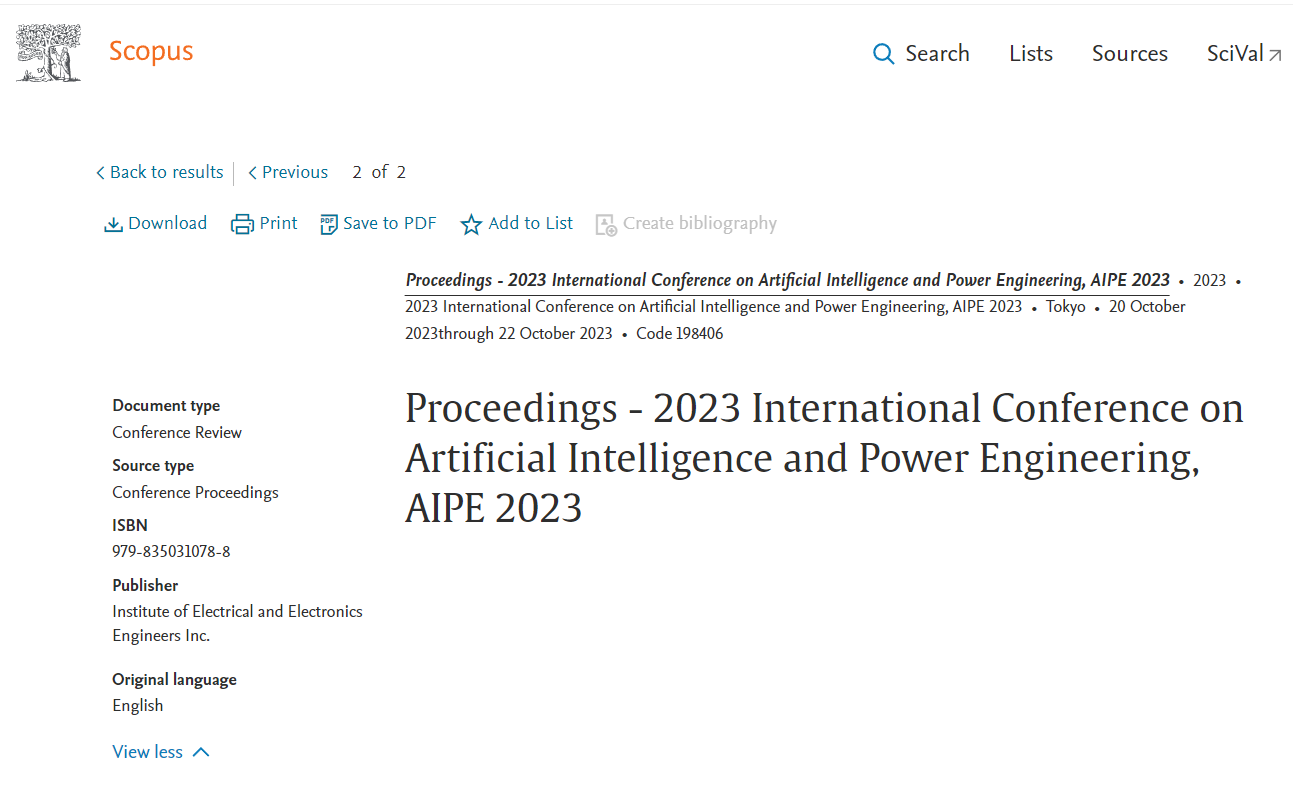Open the Scopus home link
Viewport: 1293px width, 797px height.
coord(151,51)
